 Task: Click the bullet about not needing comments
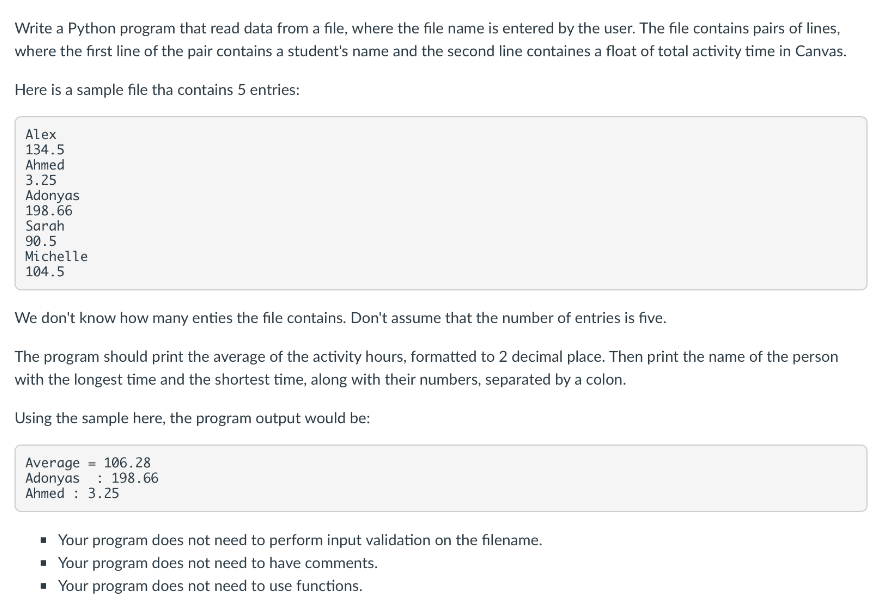coord(218,563)
